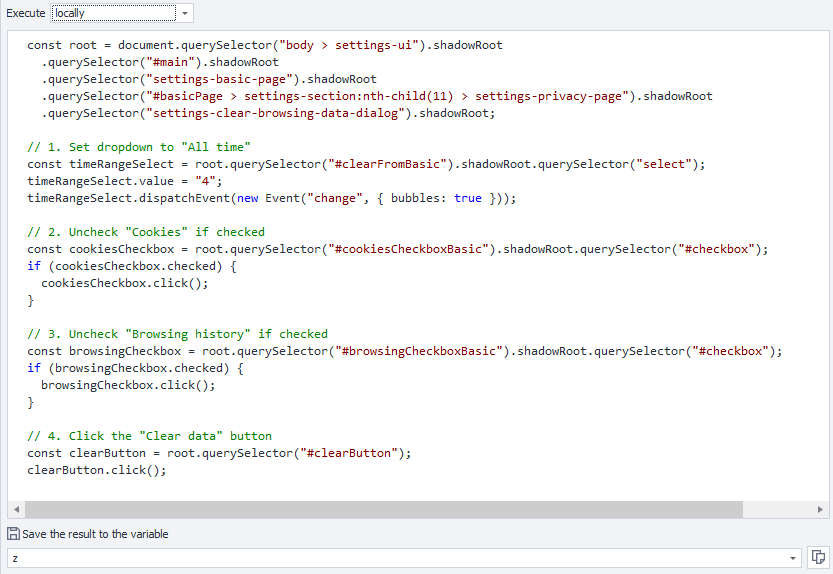Click the floppy disk save icon

click(x=13, y=534)
